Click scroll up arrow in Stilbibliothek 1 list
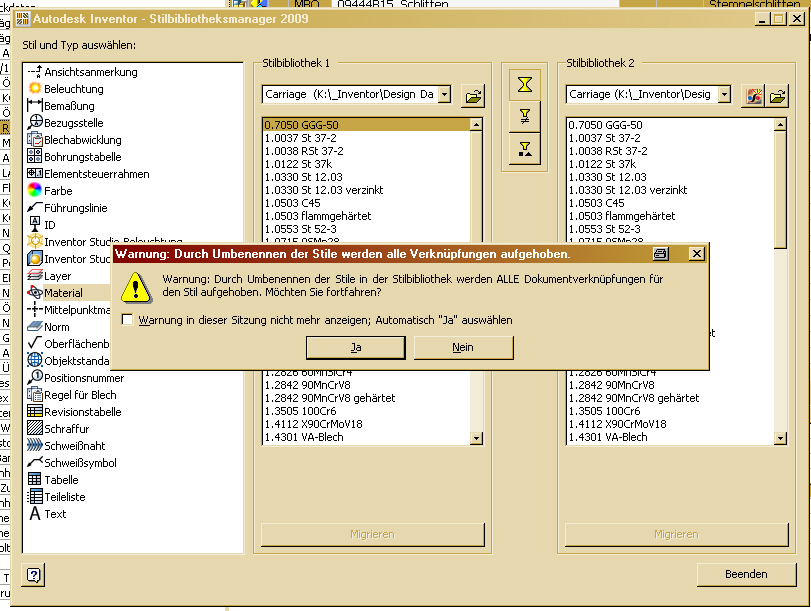The width and height of the screenshot is (811, 611). tap(476, 125)
